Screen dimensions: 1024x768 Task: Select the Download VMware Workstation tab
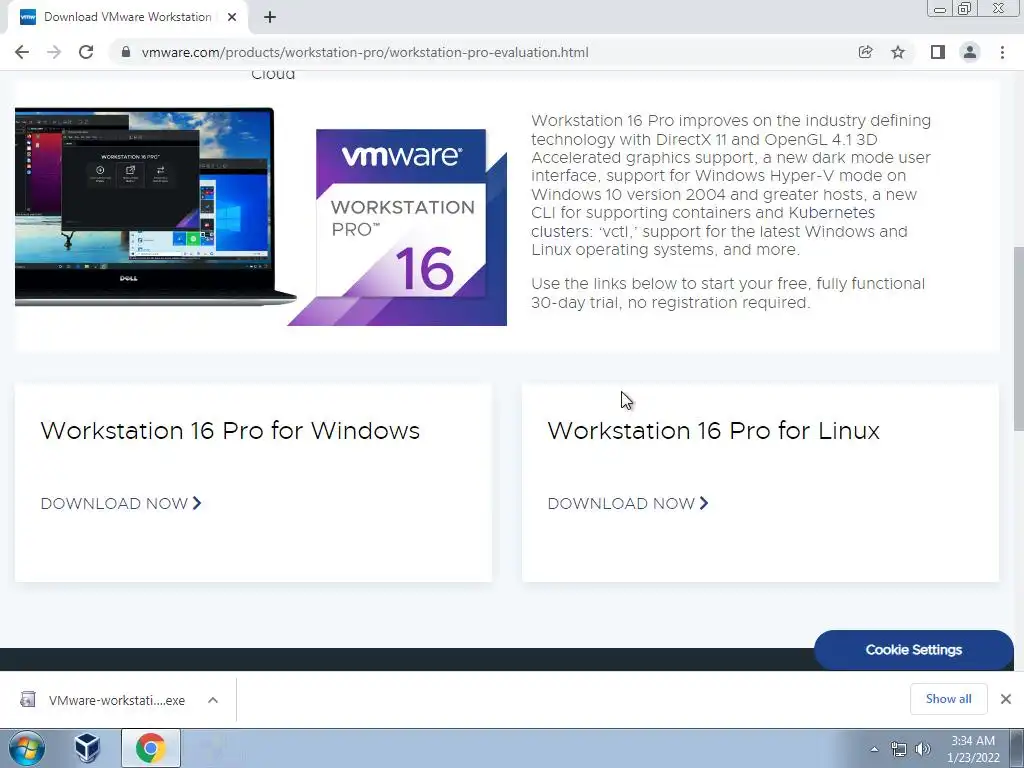127,17
